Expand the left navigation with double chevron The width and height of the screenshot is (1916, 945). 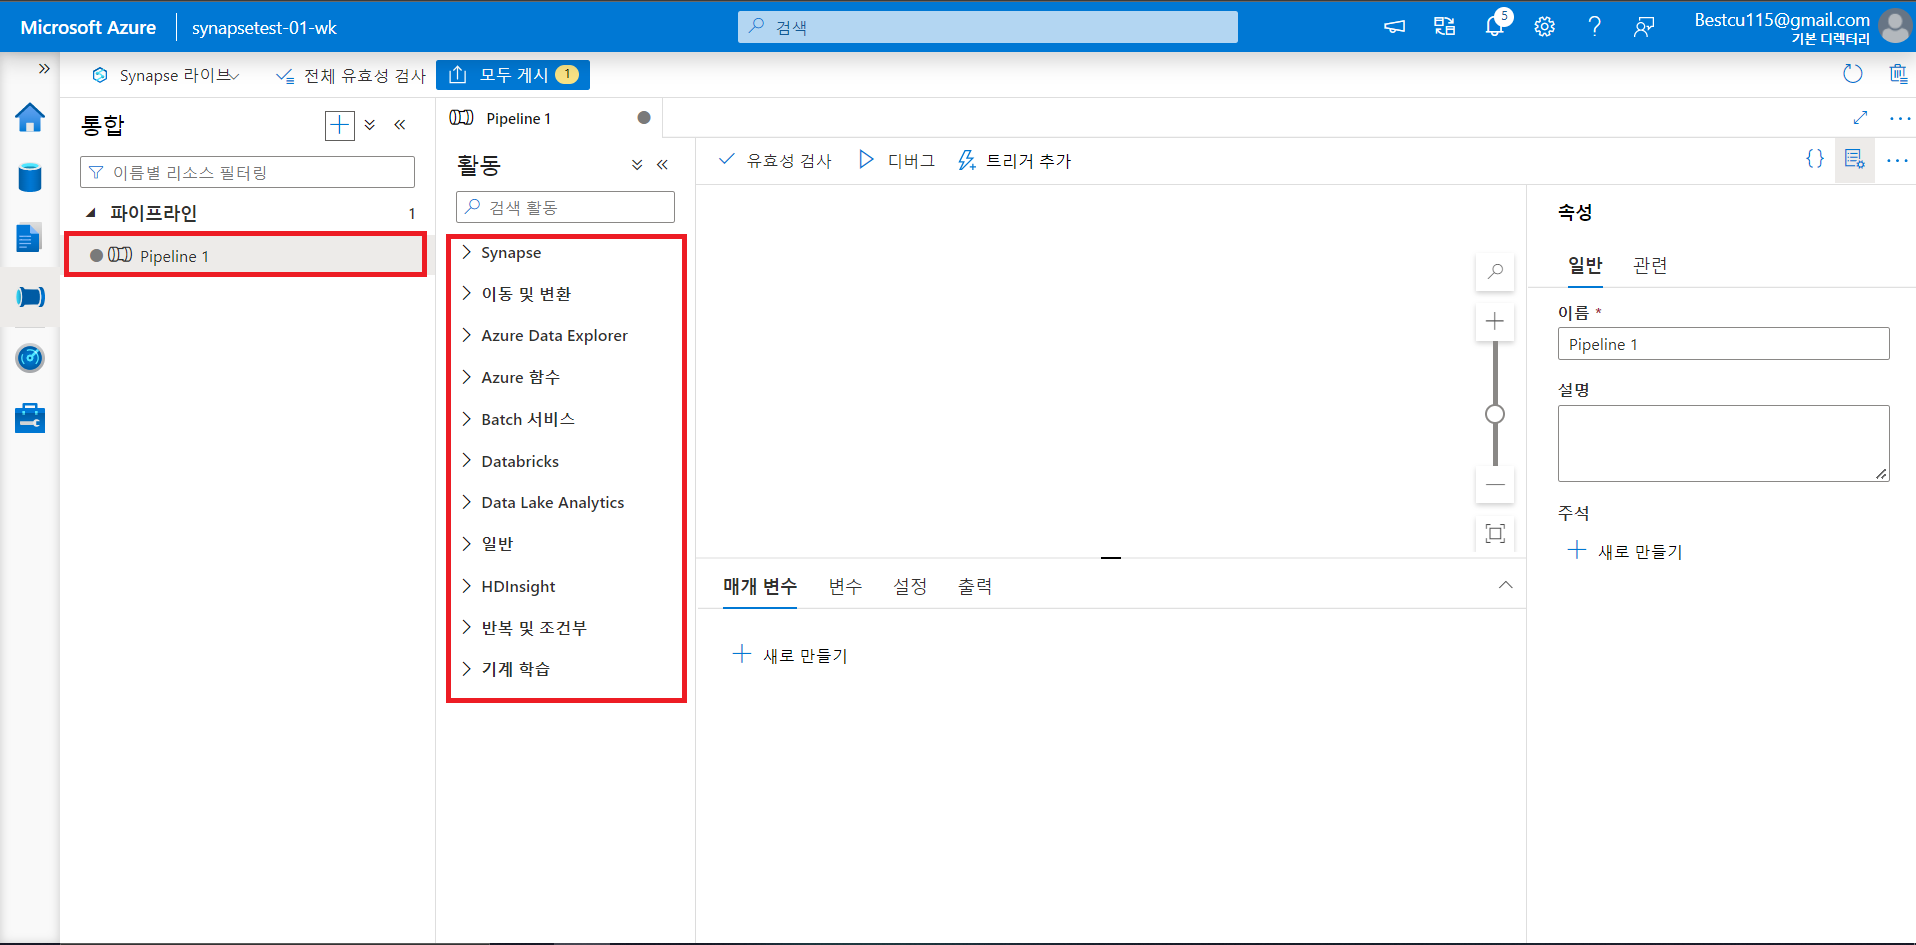coord(44,69)
